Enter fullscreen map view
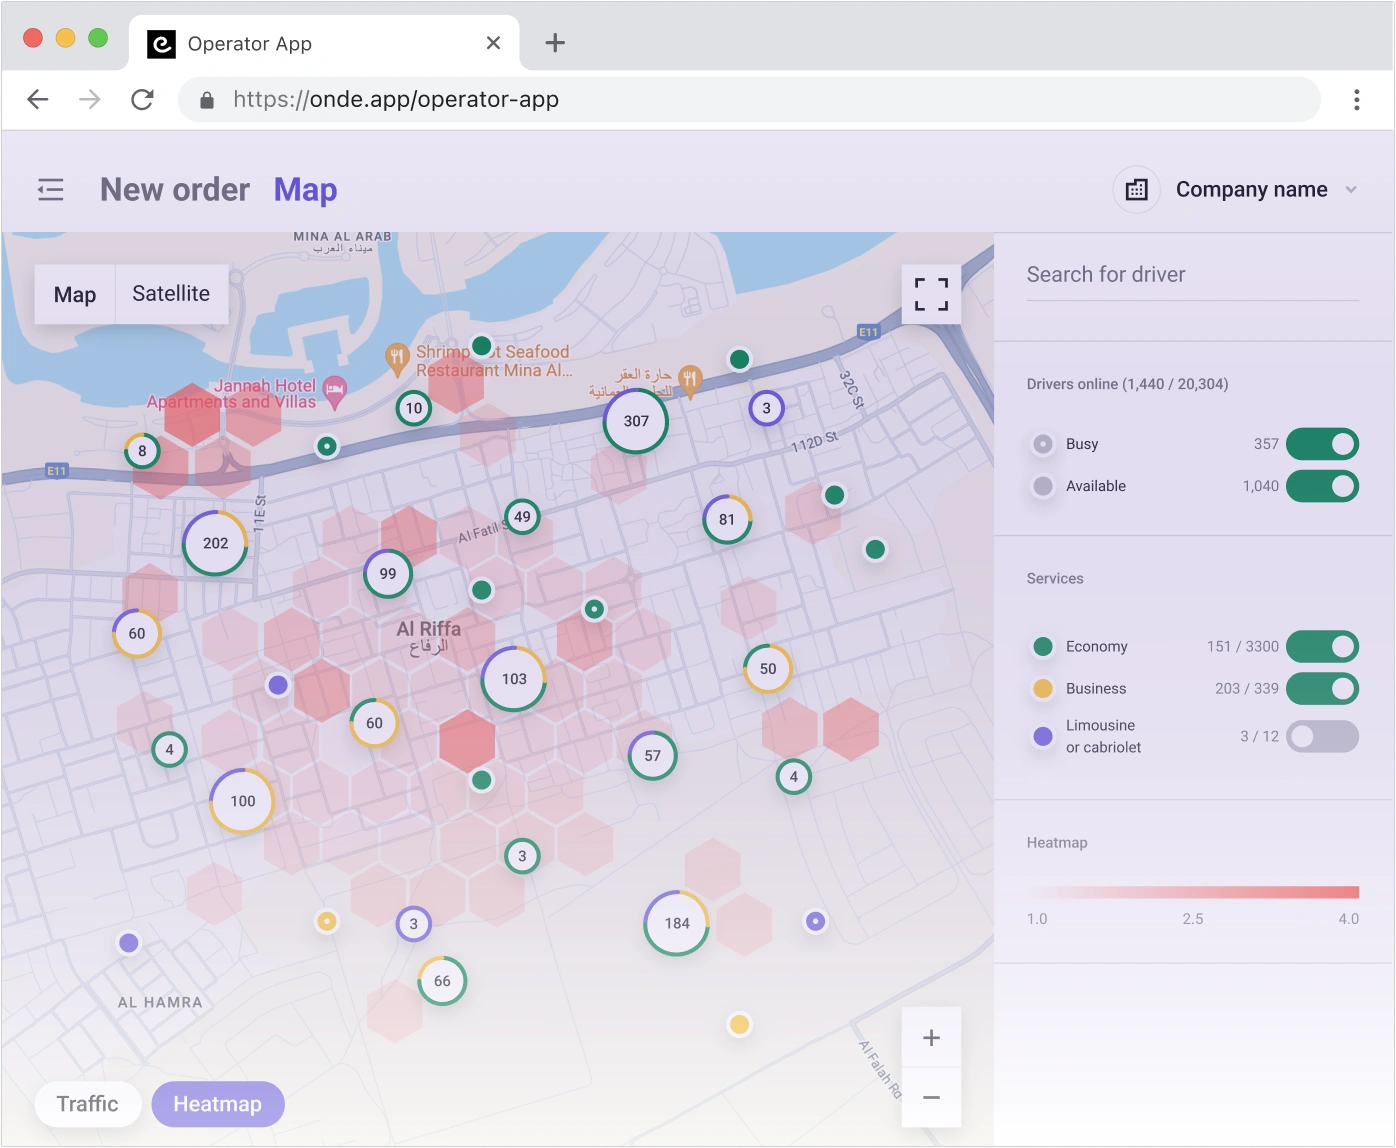This screenshot has width=1396, height=1148. (x=930, y=294)
